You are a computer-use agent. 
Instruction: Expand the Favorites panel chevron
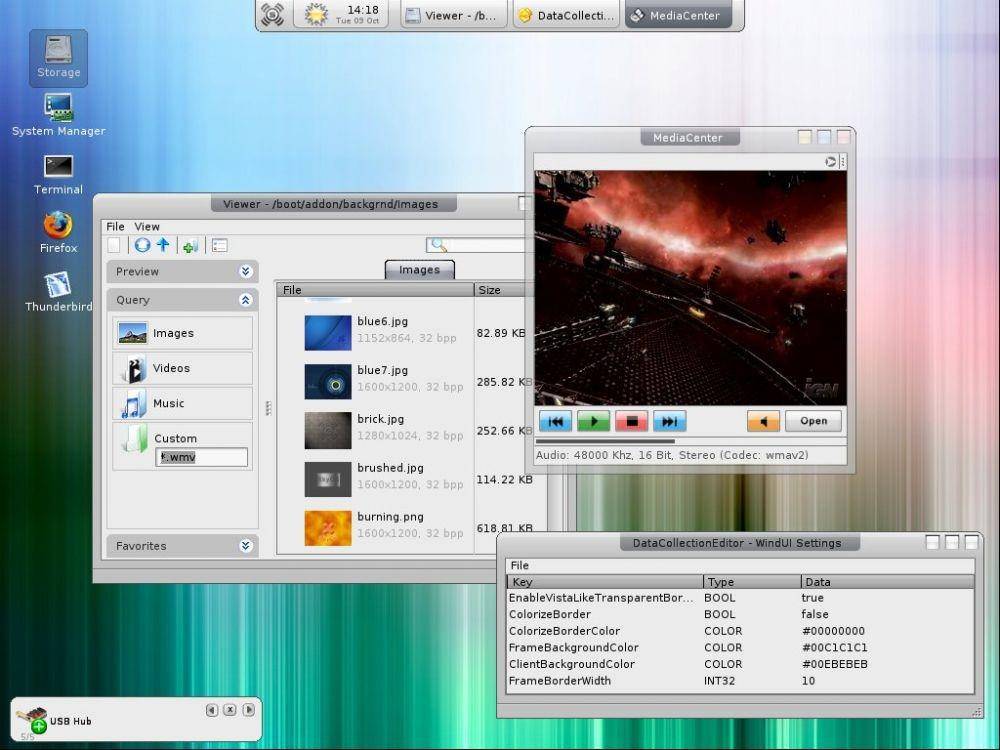[x=246, y=546]
